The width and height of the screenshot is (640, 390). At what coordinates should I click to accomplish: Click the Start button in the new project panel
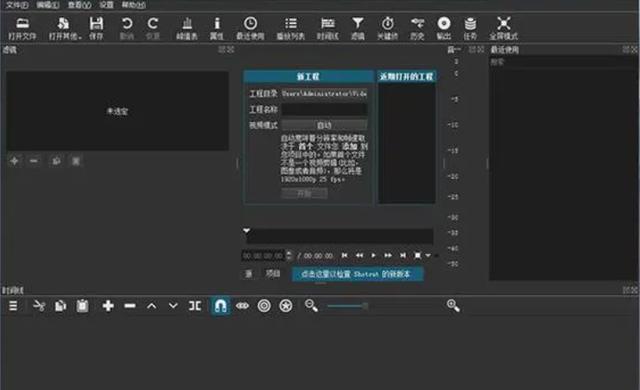pos(304,193)
